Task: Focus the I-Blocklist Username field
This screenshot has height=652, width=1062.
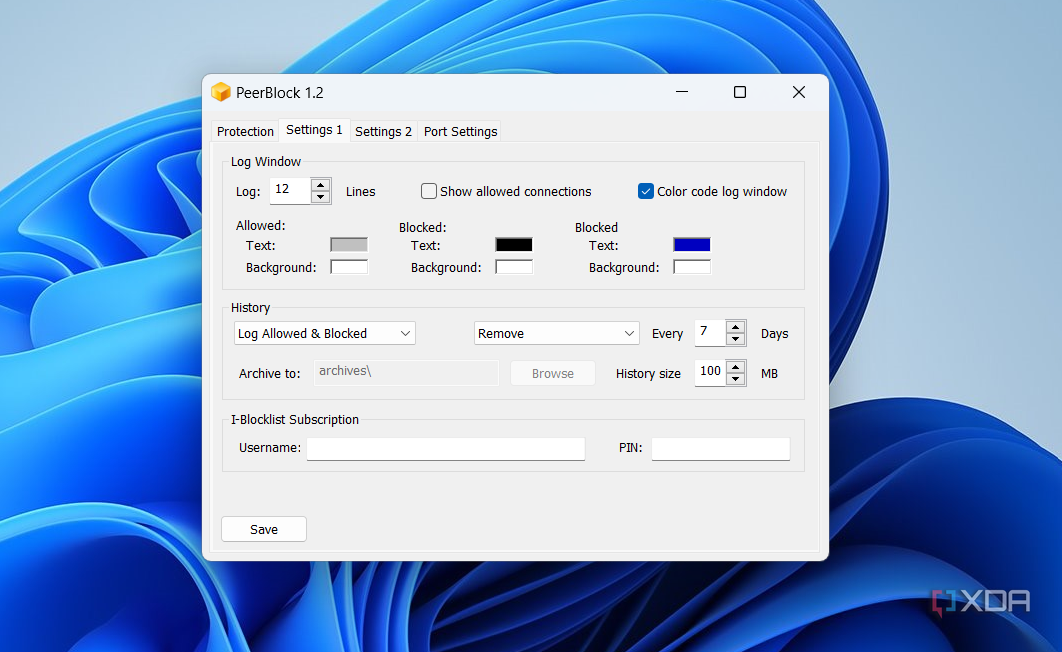Action: point(445,448)
